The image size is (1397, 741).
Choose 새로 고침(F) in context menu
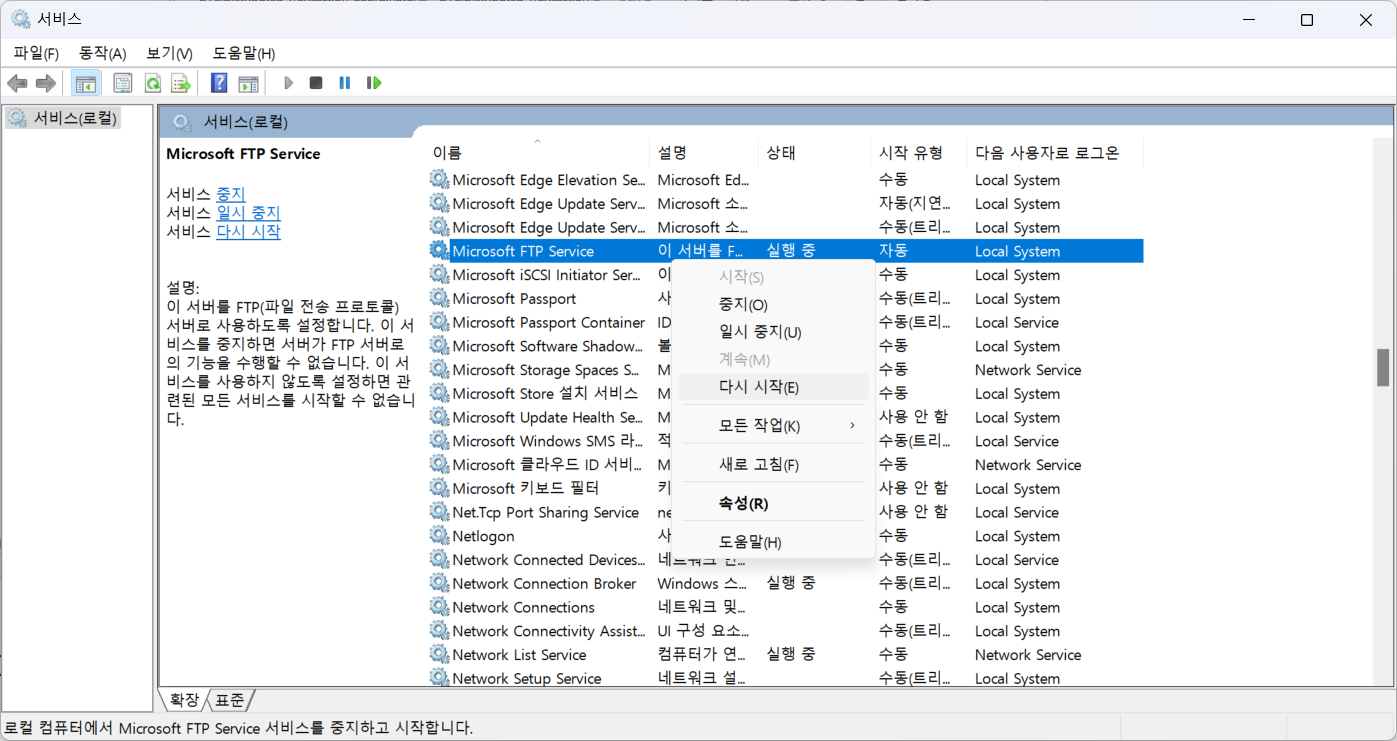(773, 465)
